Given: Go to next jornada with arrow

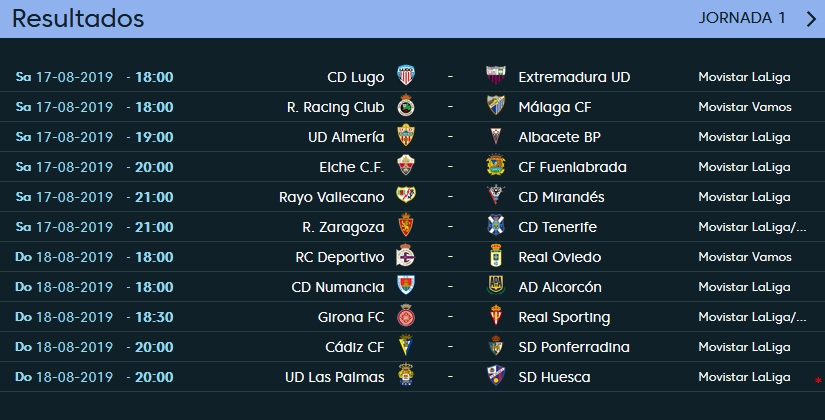Looking at the screenshot, I should tap(811, 19).
